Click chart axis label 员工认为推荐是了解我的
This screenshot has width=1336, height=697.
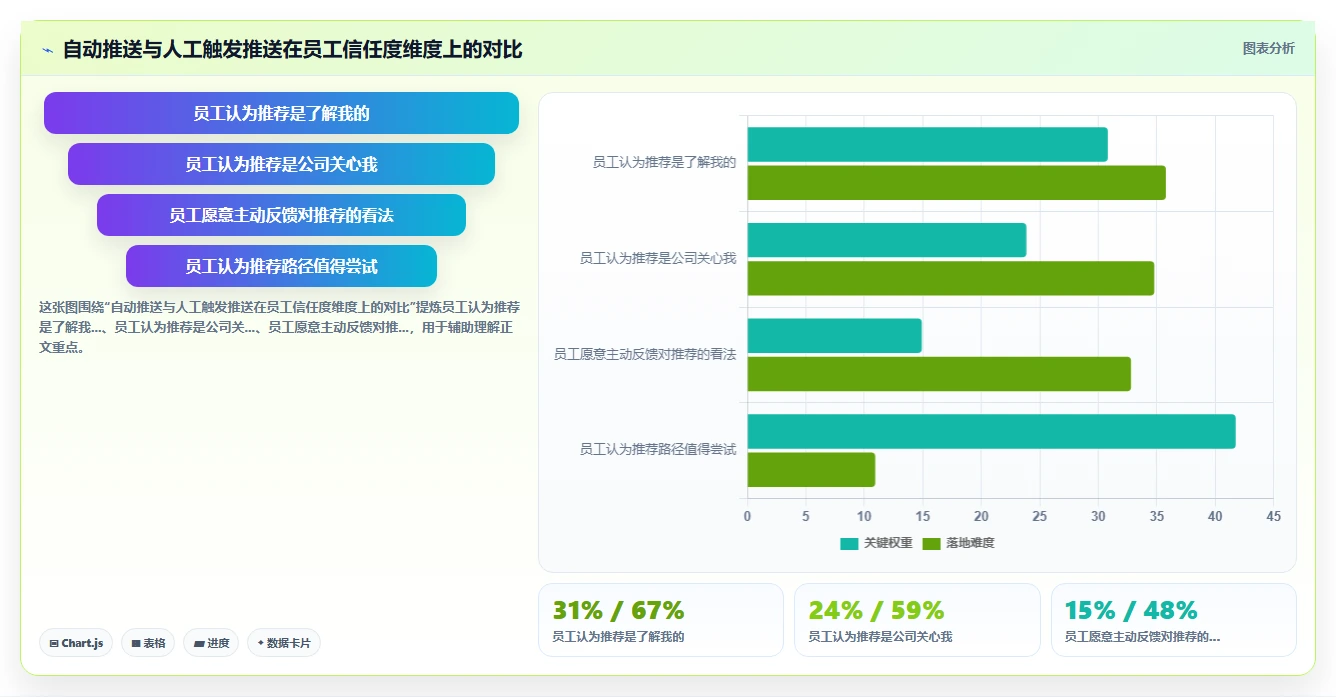pos(664,162)
